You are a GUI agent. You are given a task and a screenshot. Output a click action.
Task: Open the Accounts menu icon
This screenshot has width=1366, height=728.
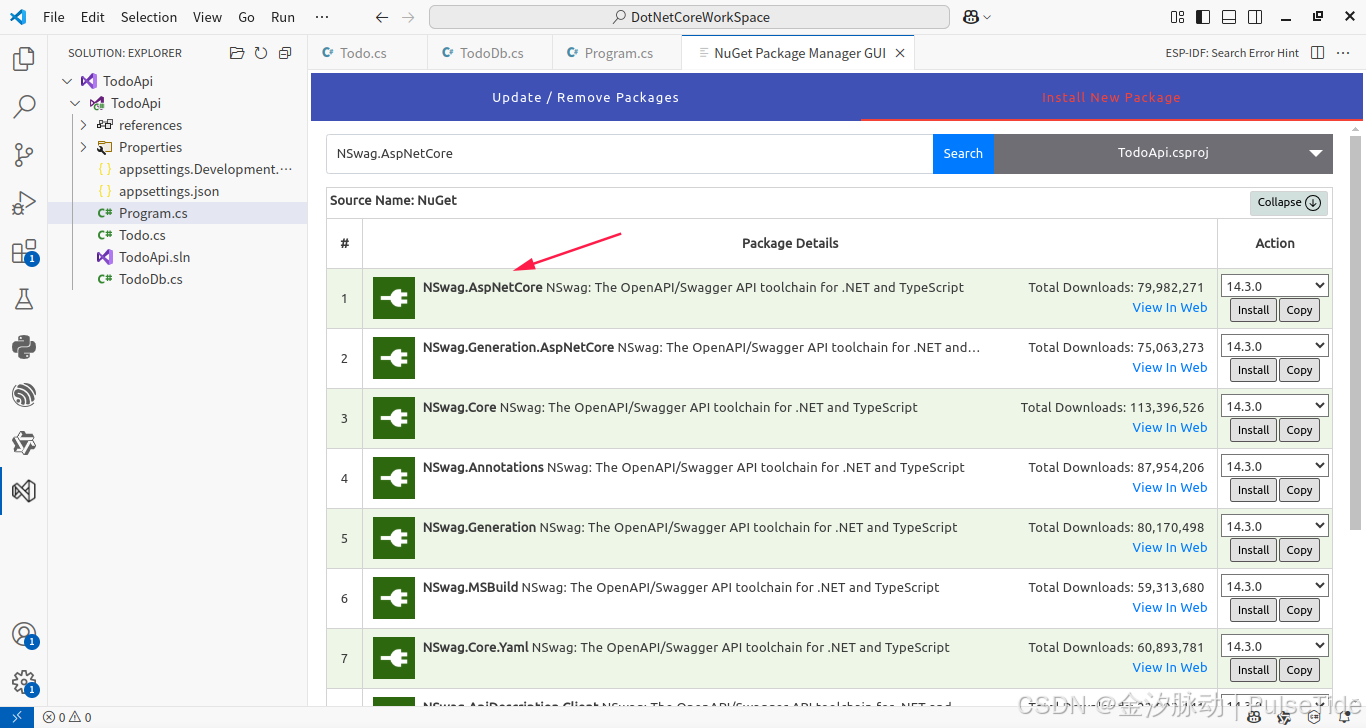tap(23, 635)
